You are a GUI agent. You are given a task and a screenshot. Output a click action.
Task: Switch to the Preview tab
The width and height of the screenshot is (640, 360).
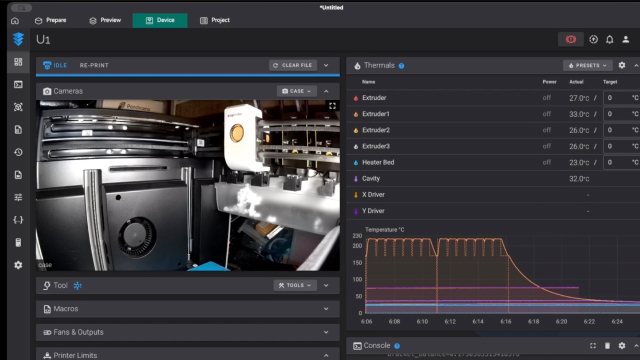coord(105,20)
